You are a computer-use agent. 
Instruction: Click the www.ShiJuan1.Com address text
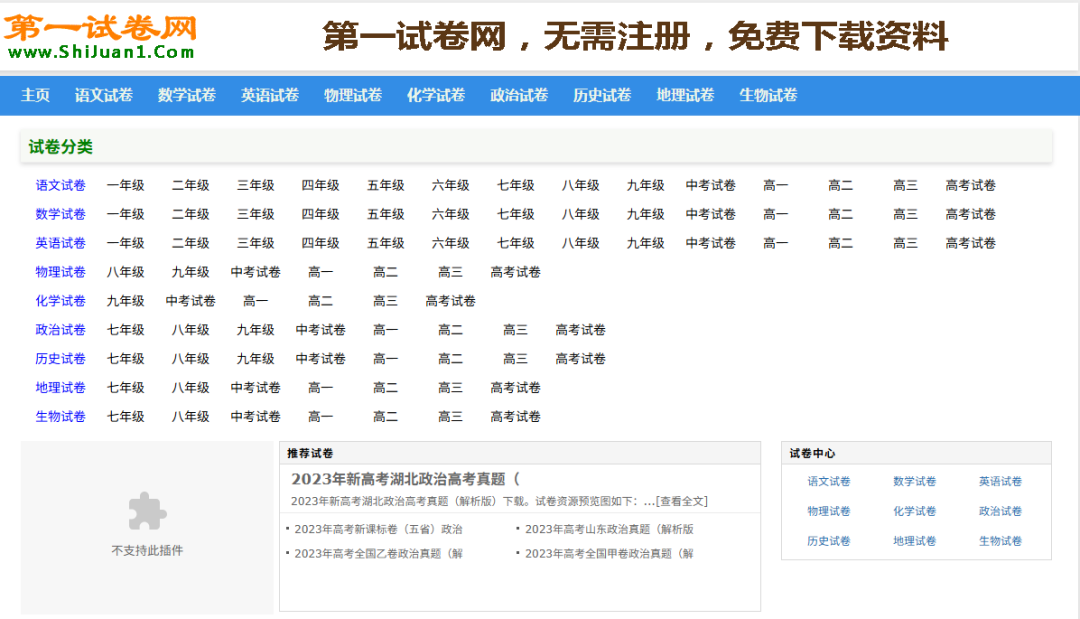(x=97, y=51)
